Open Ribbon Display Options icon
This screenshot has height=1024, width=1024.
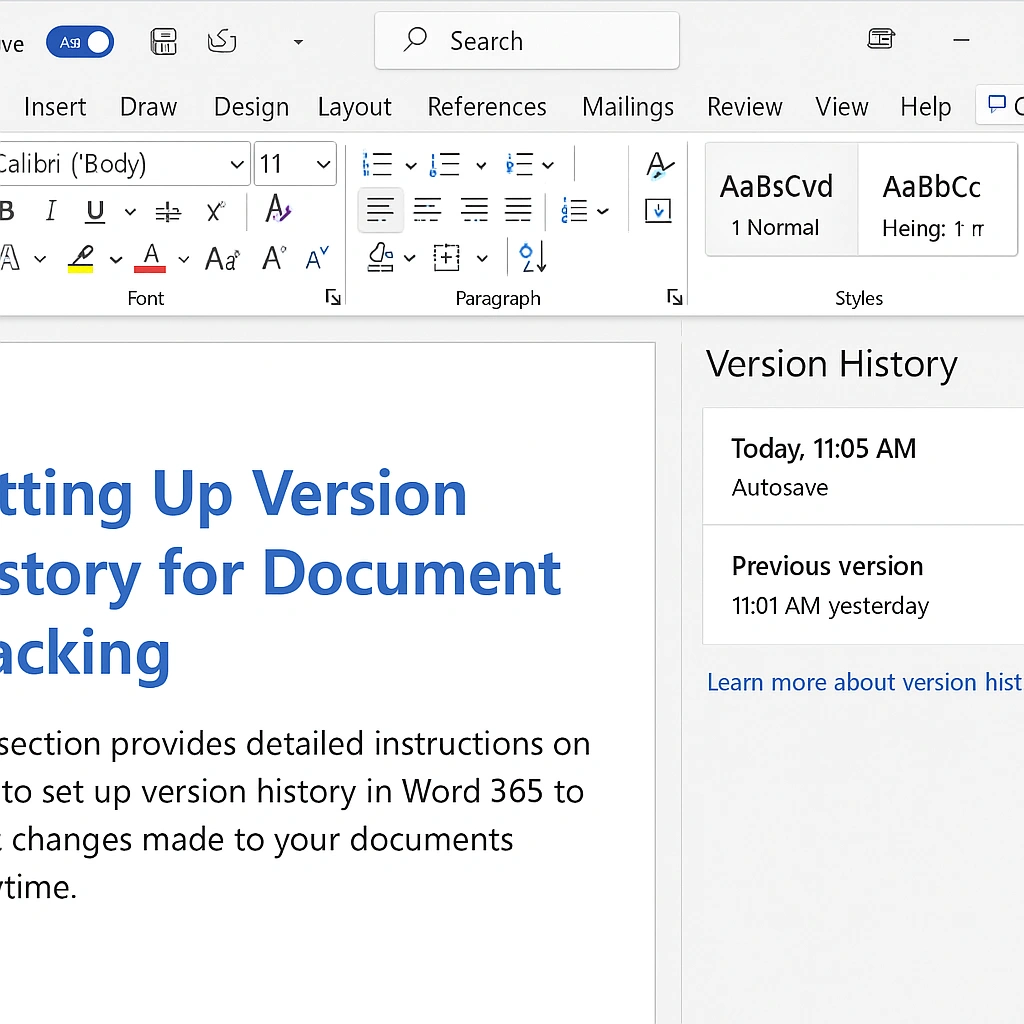881,39
